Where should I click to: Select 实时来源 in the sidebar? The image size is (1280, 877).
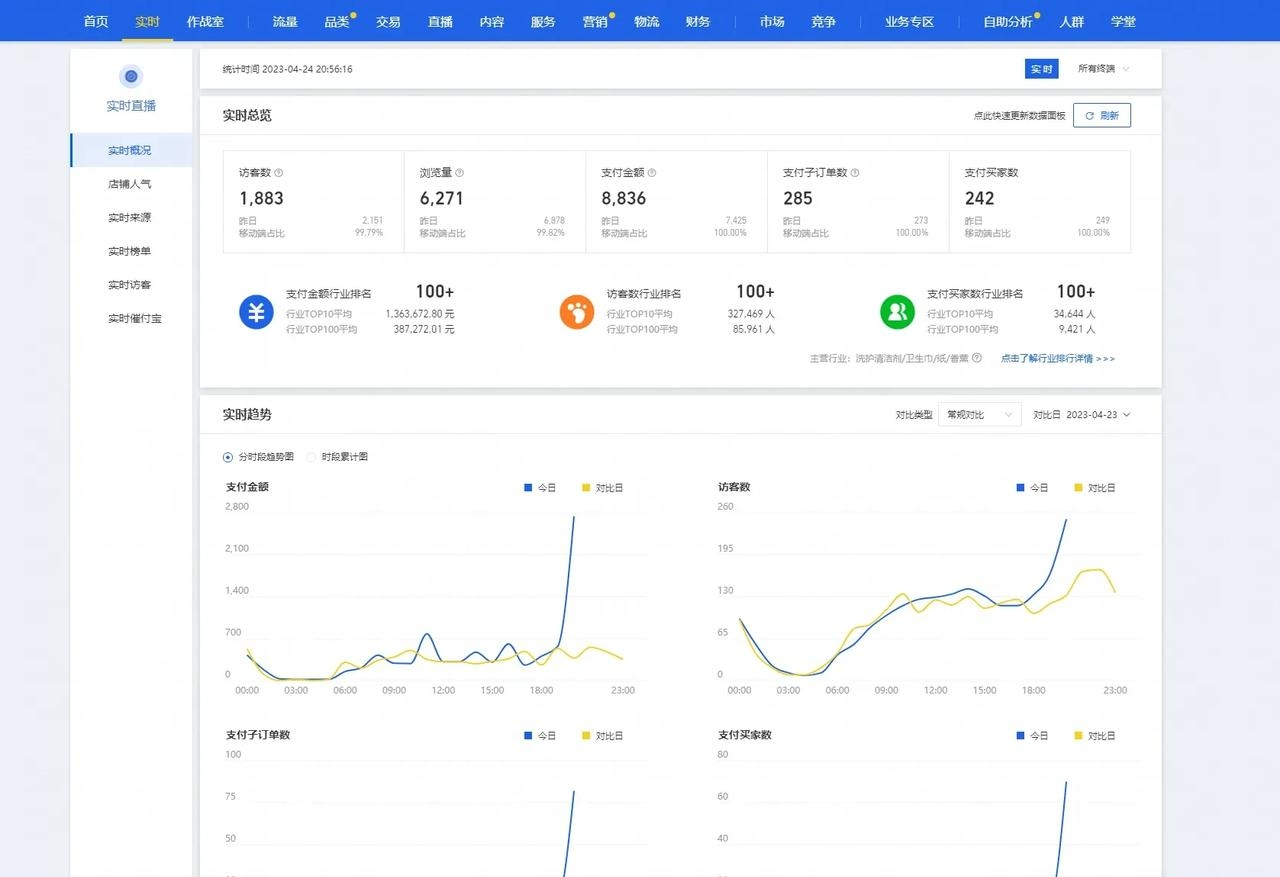click(131, 217)
